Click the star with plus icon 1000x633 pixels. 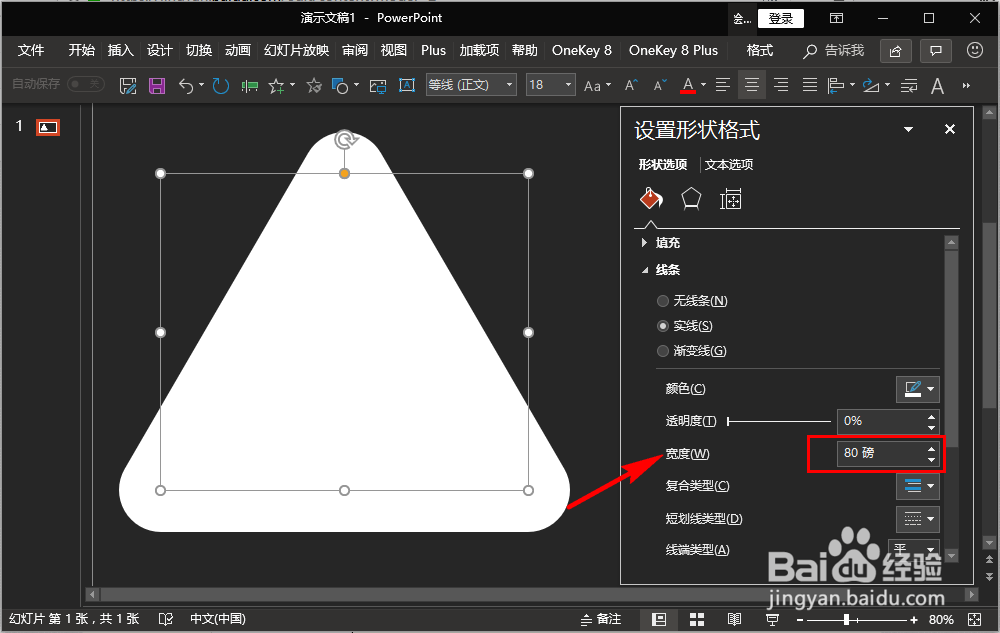pos(277,85)
